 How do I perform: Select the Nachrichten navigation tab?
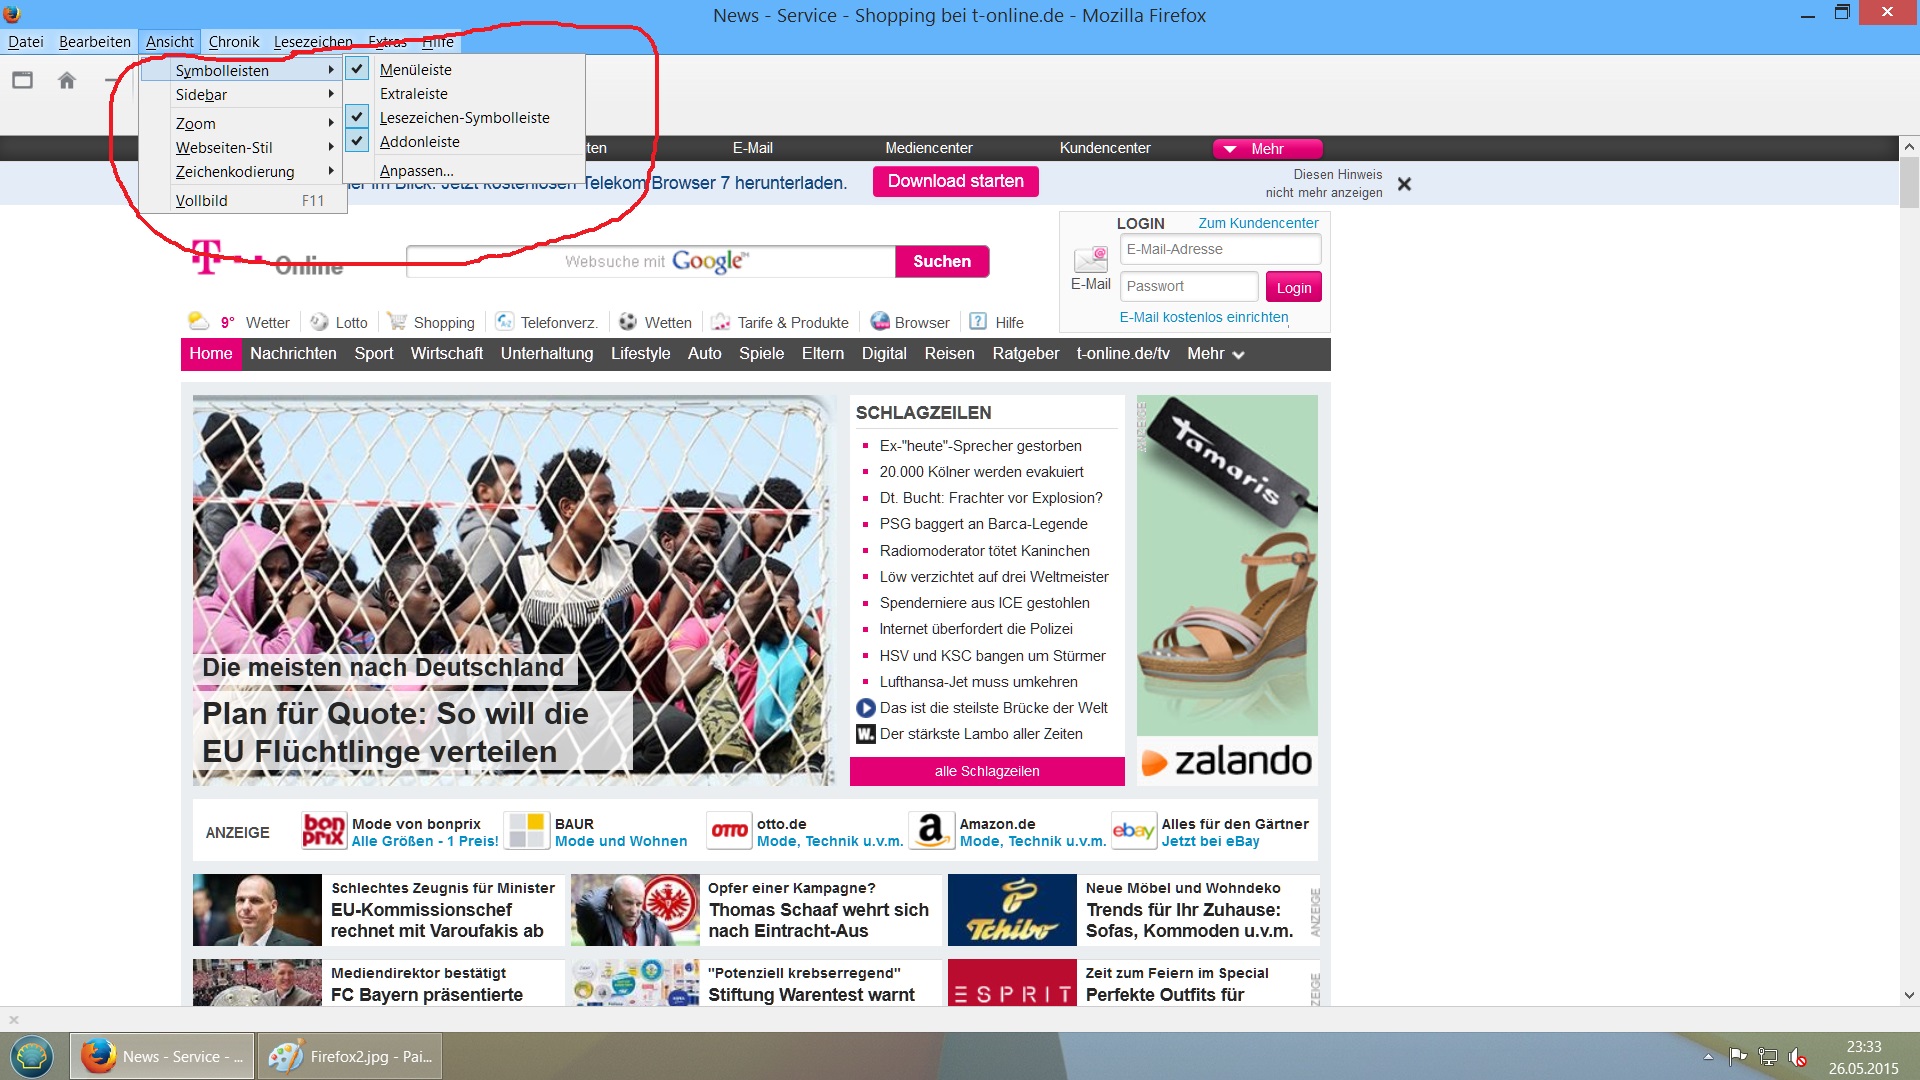(293, 353)
